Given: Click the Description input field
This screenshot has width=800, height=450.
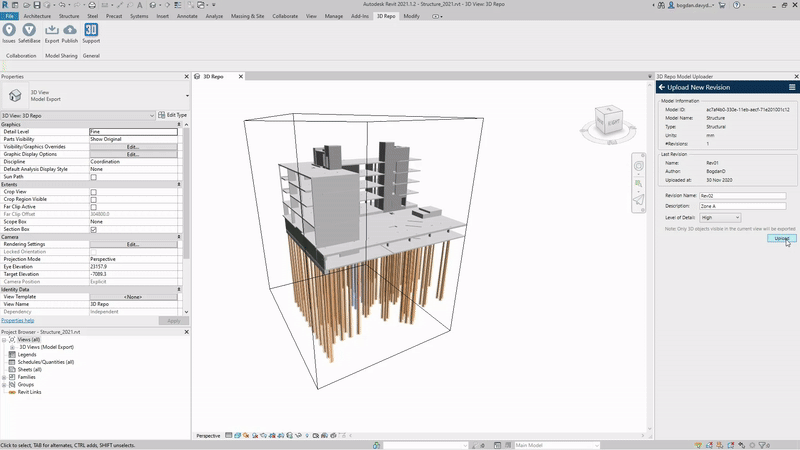Looking at the screenshot, I should [x=742, y=206].
